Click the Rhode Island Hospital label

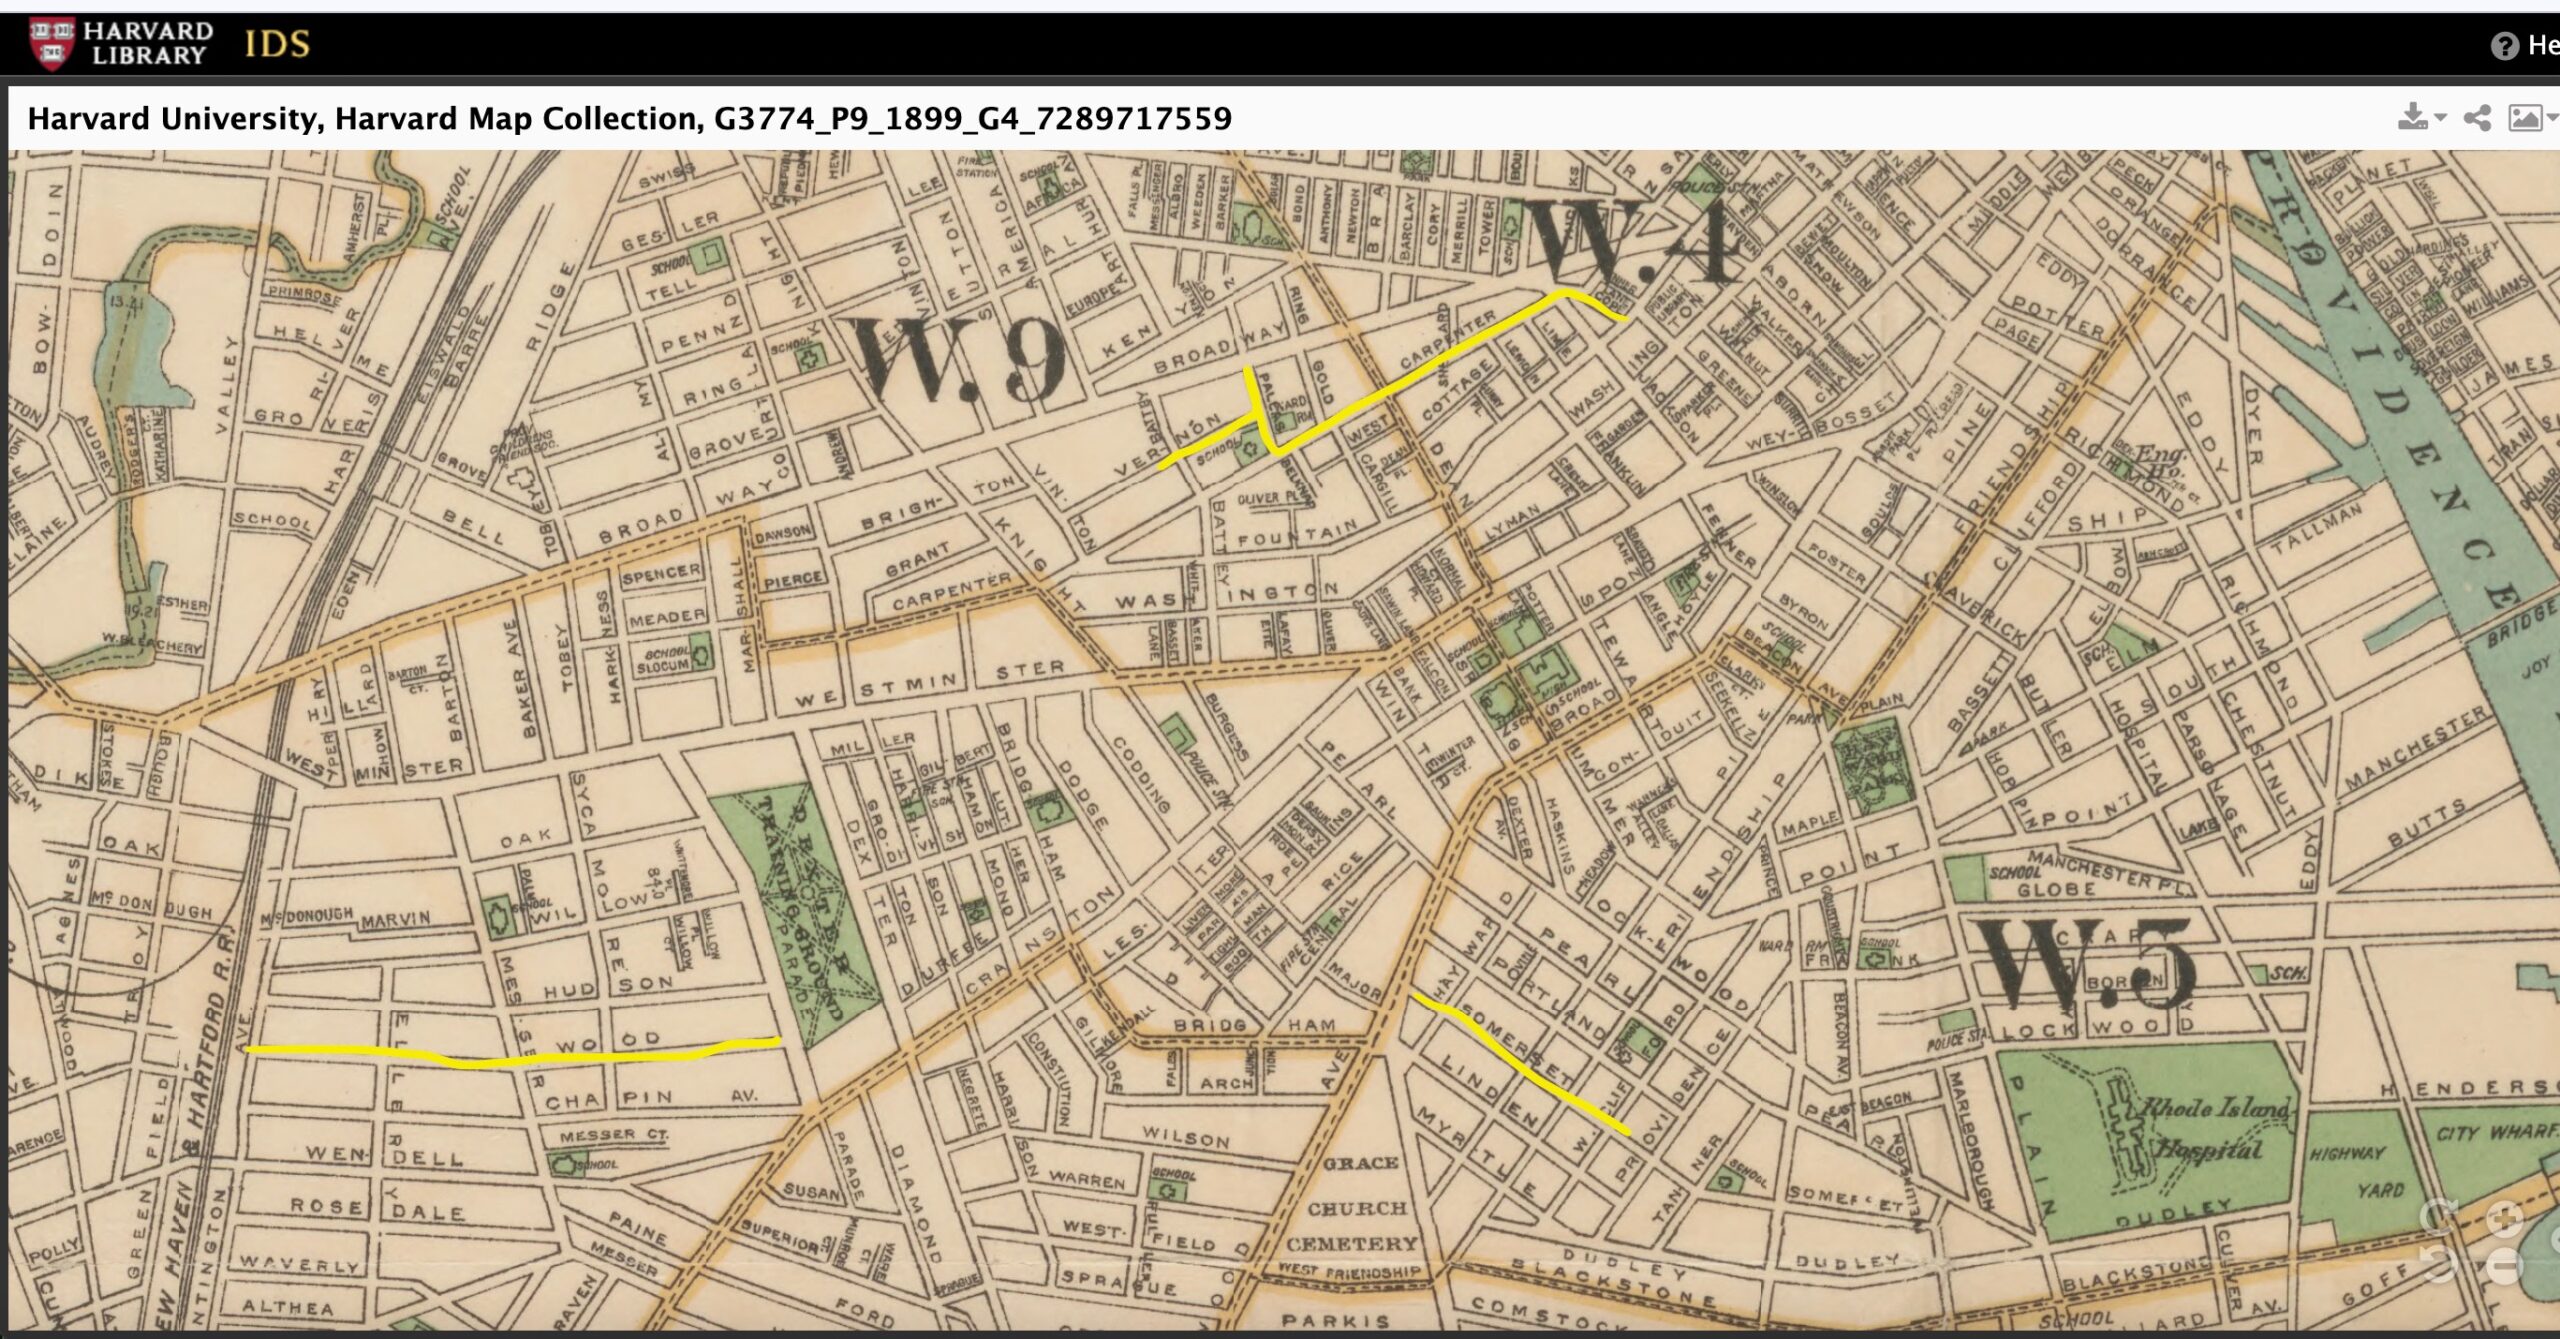coord(2208,1130)
